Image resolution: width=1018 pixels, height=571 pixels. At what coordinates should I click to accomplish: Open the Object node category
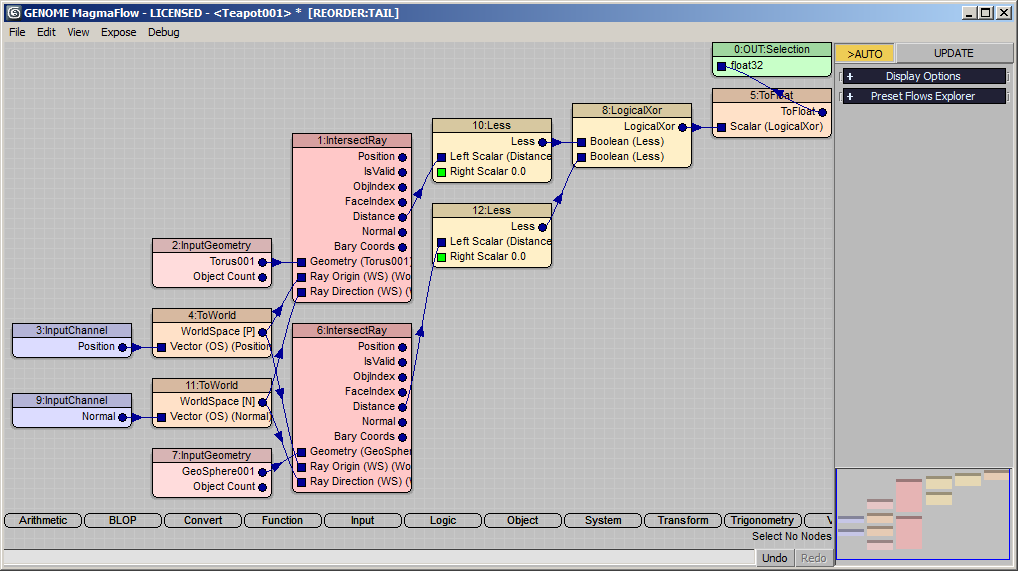click(523, 520)
